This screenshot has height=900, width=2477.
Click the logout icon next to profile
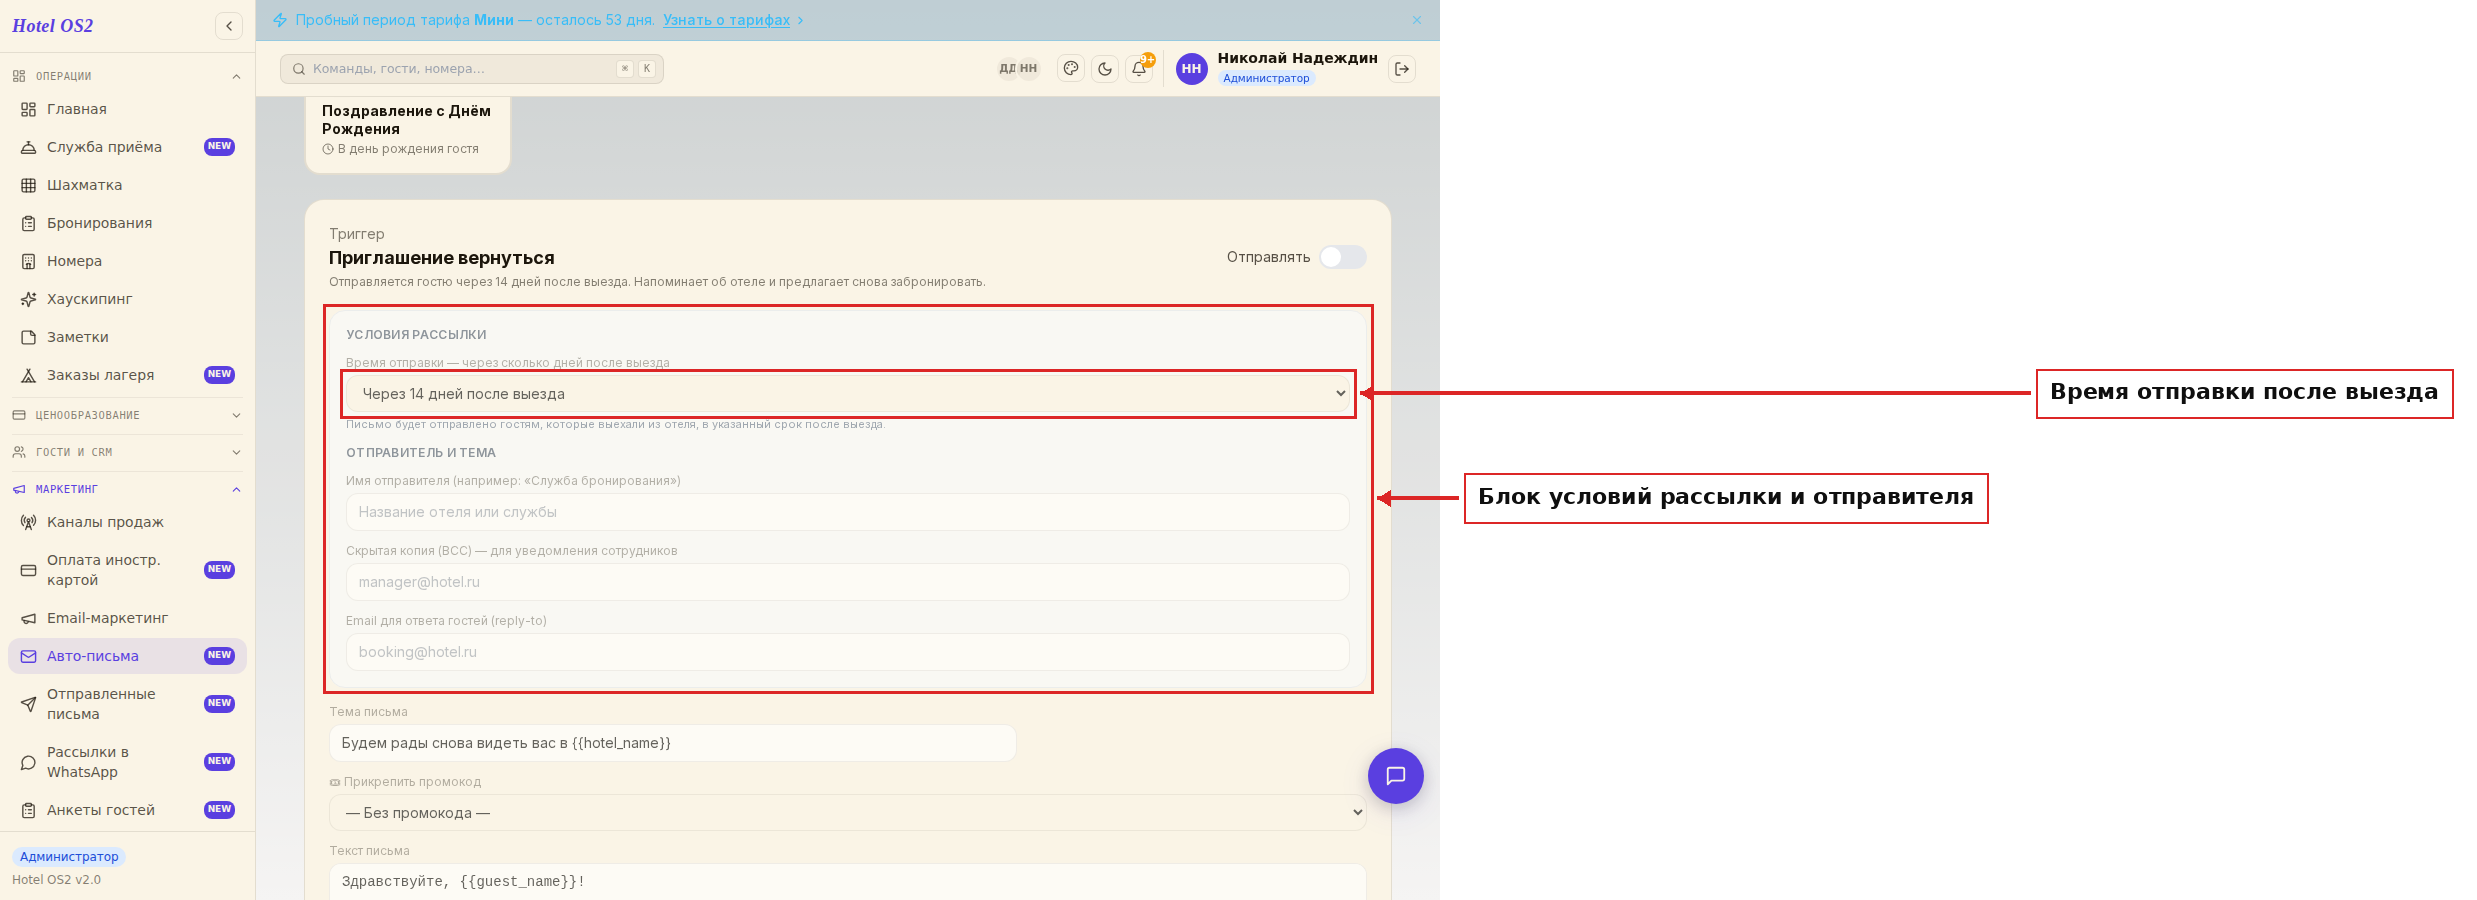[1402, 69]
